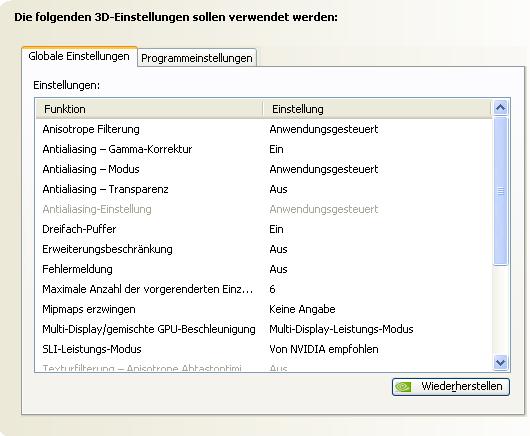Select the Erweiterungsbeschränkung row
The image size is (530, 436).
point(264,249)
